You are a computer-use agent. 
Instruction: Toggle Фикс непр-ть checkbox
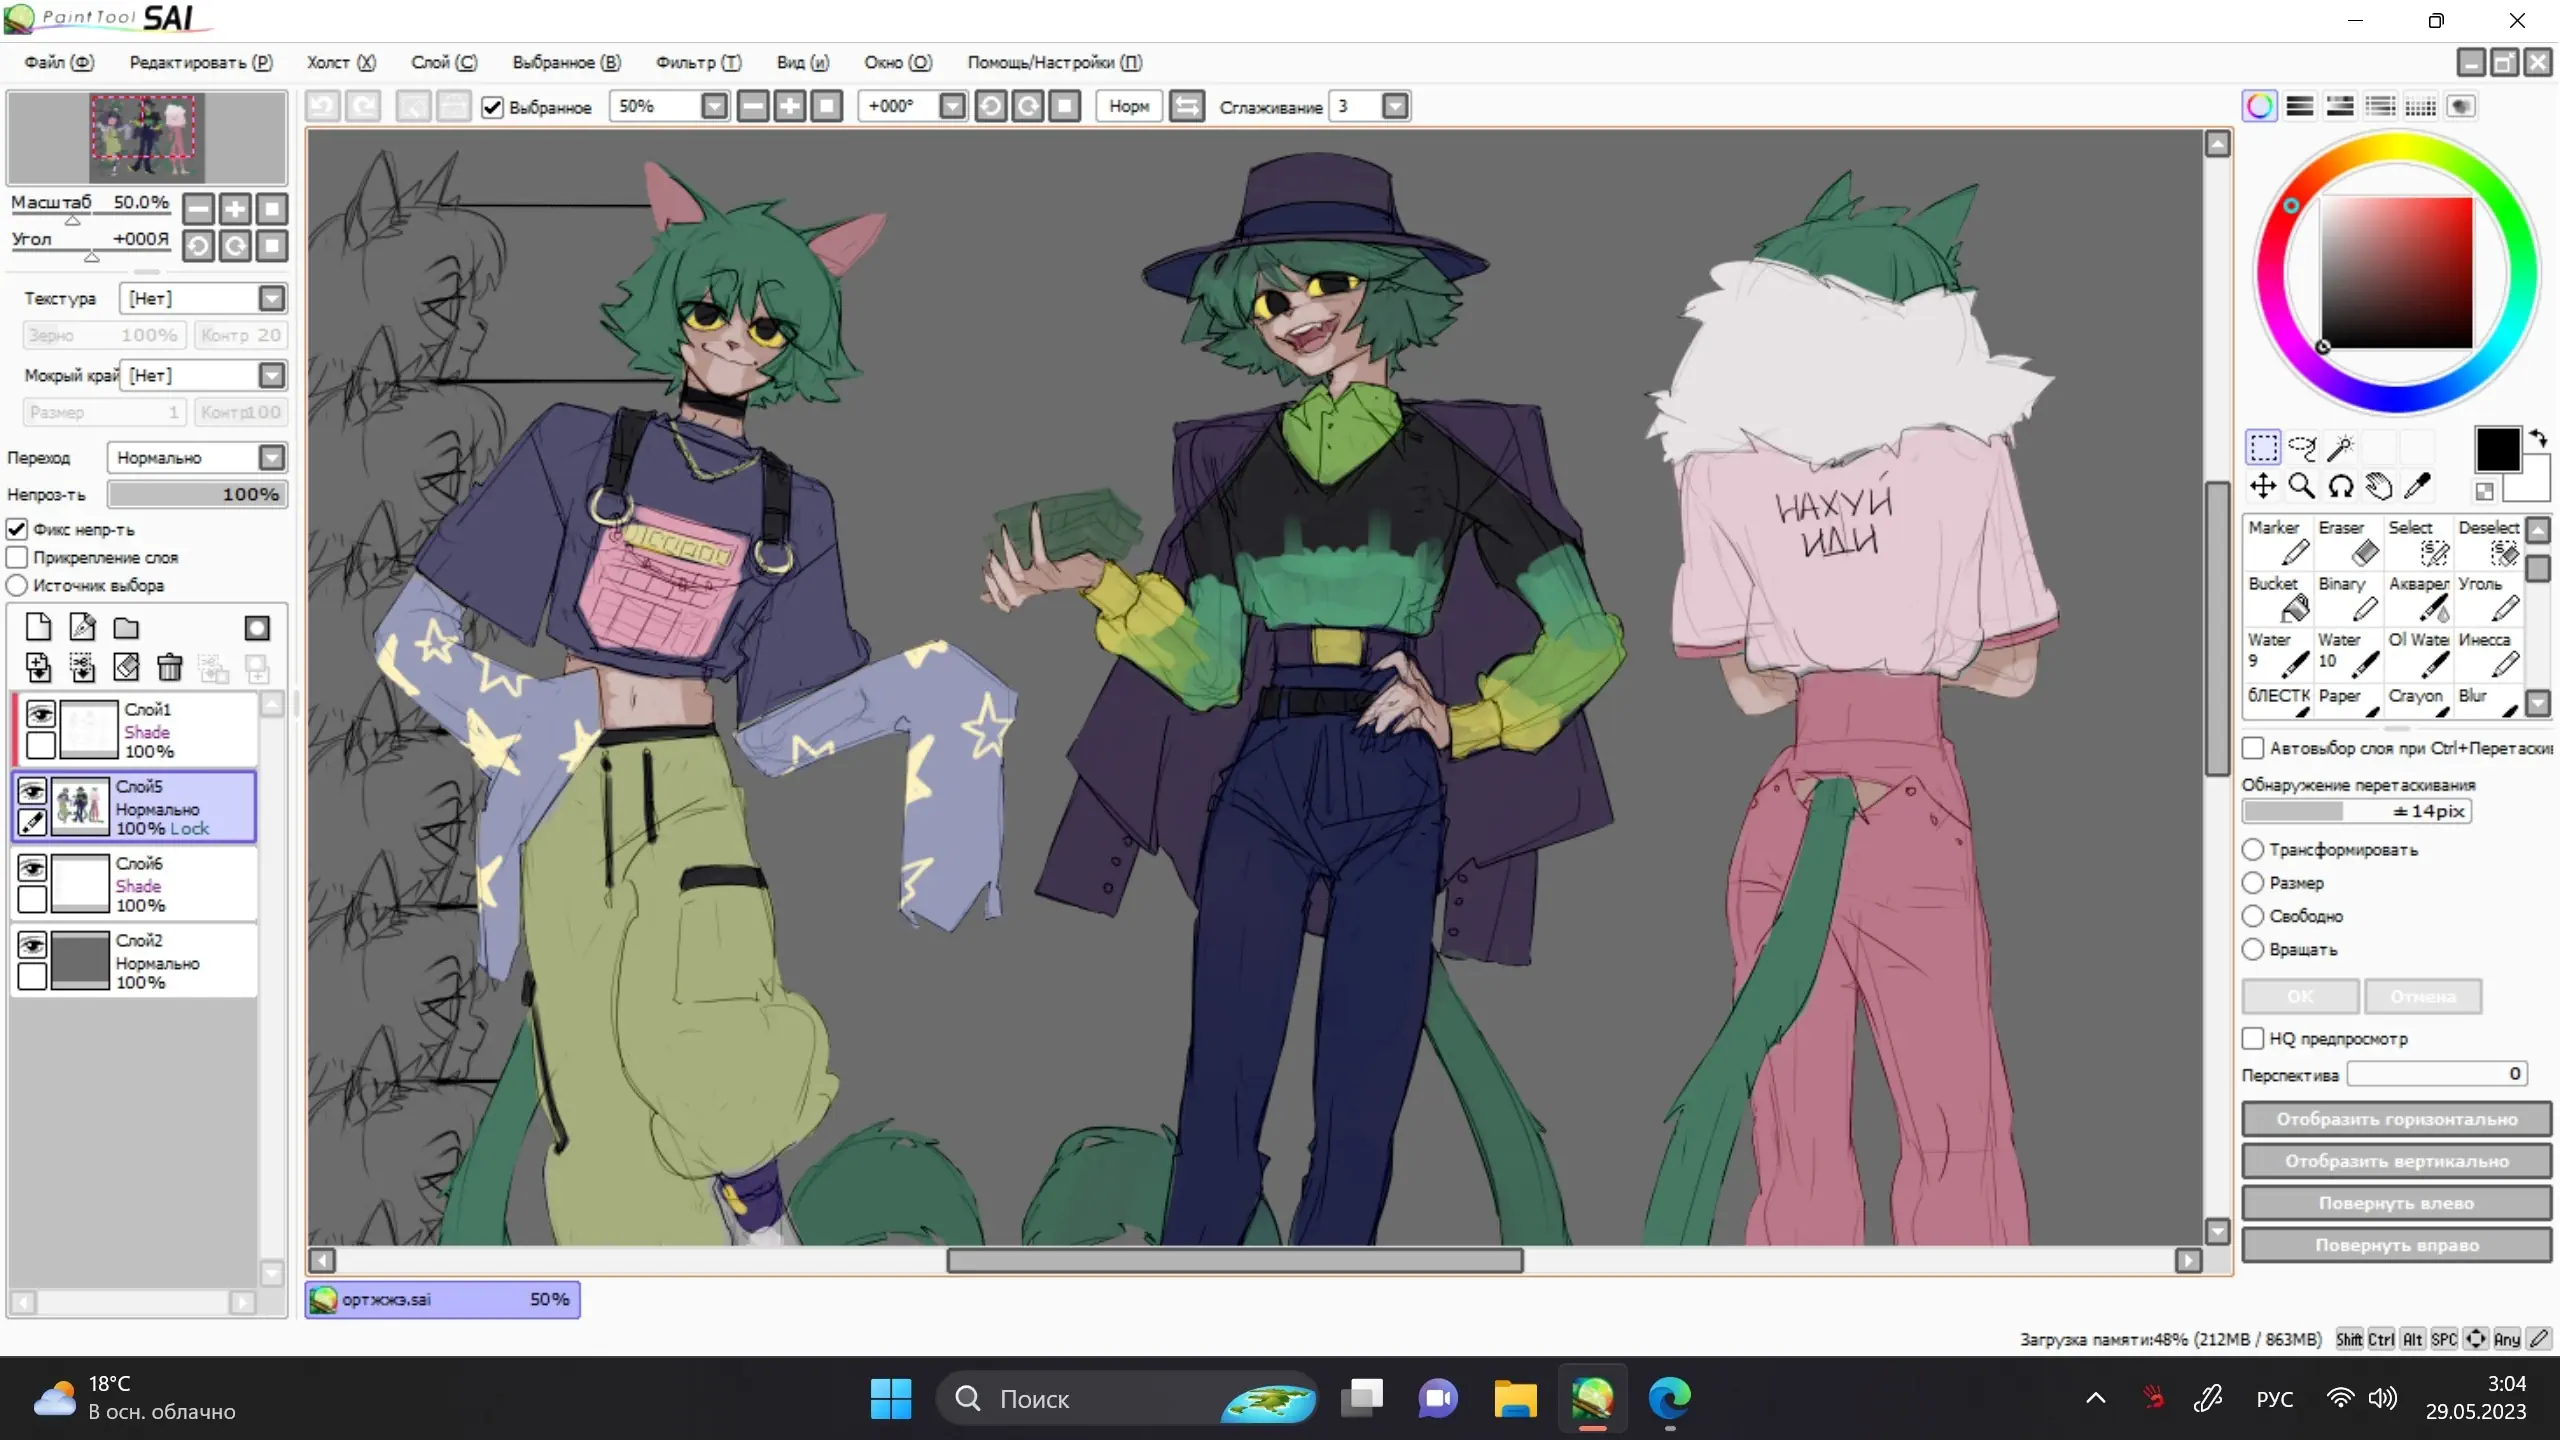[17, 529]
